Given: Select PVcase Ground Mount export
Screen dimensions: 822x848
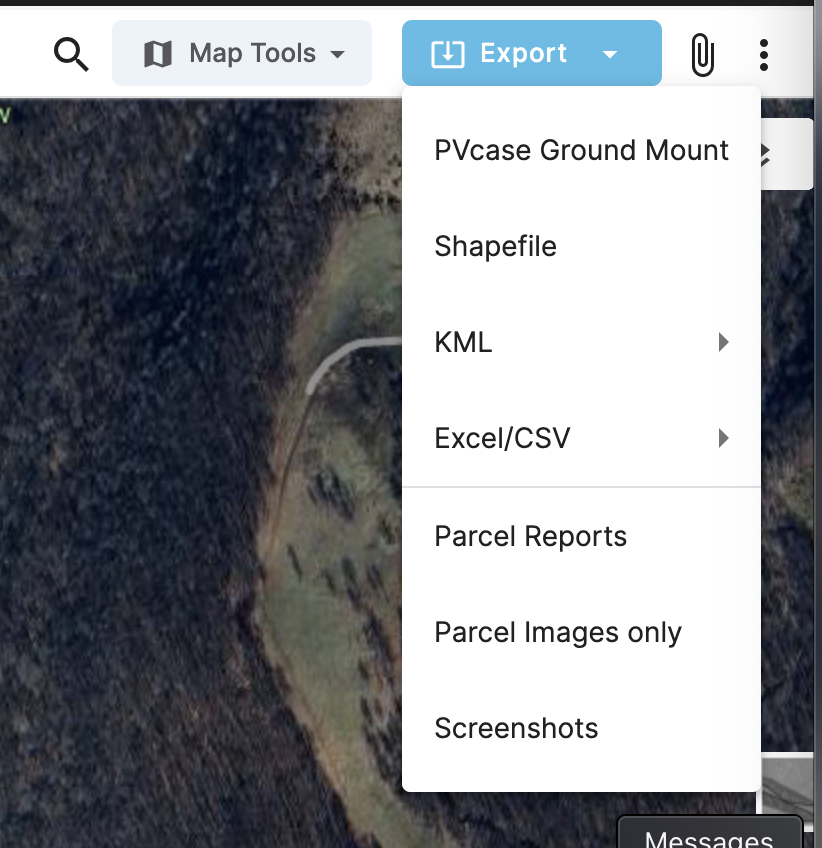Looking at the screenshot, I should point(581,150).
